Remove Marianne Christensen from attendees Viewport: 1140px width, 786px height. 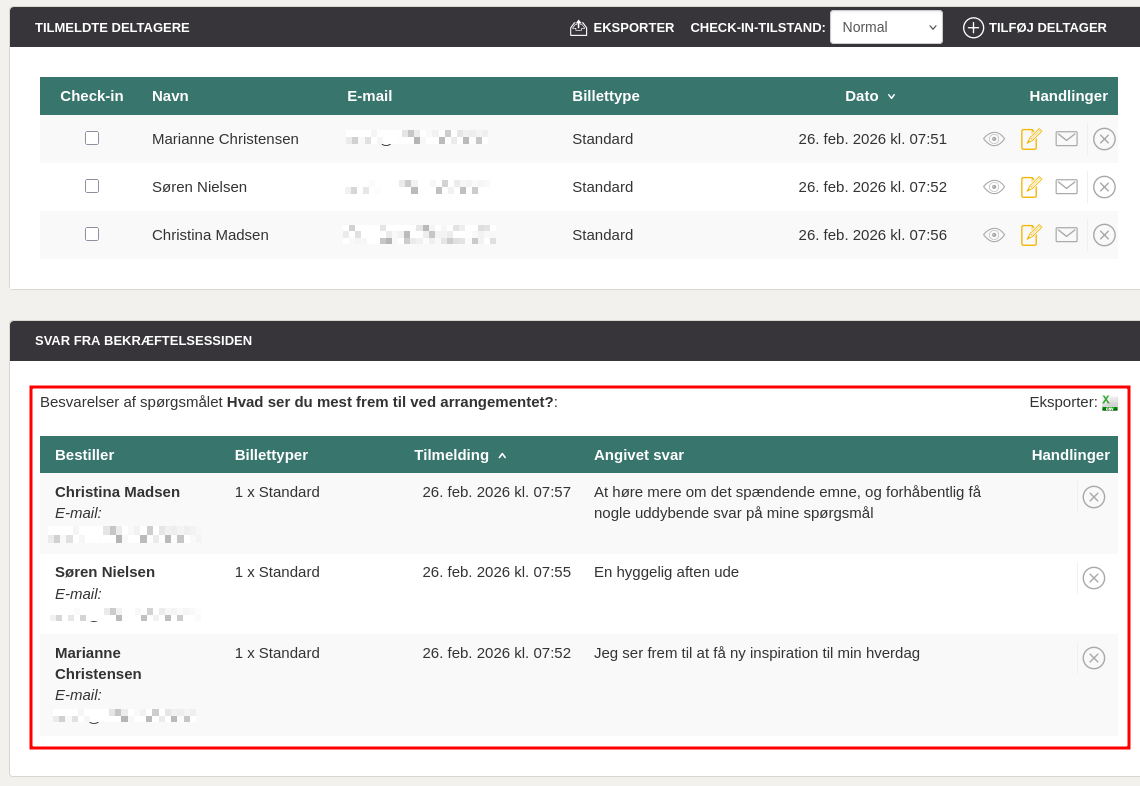[1104, 139]
